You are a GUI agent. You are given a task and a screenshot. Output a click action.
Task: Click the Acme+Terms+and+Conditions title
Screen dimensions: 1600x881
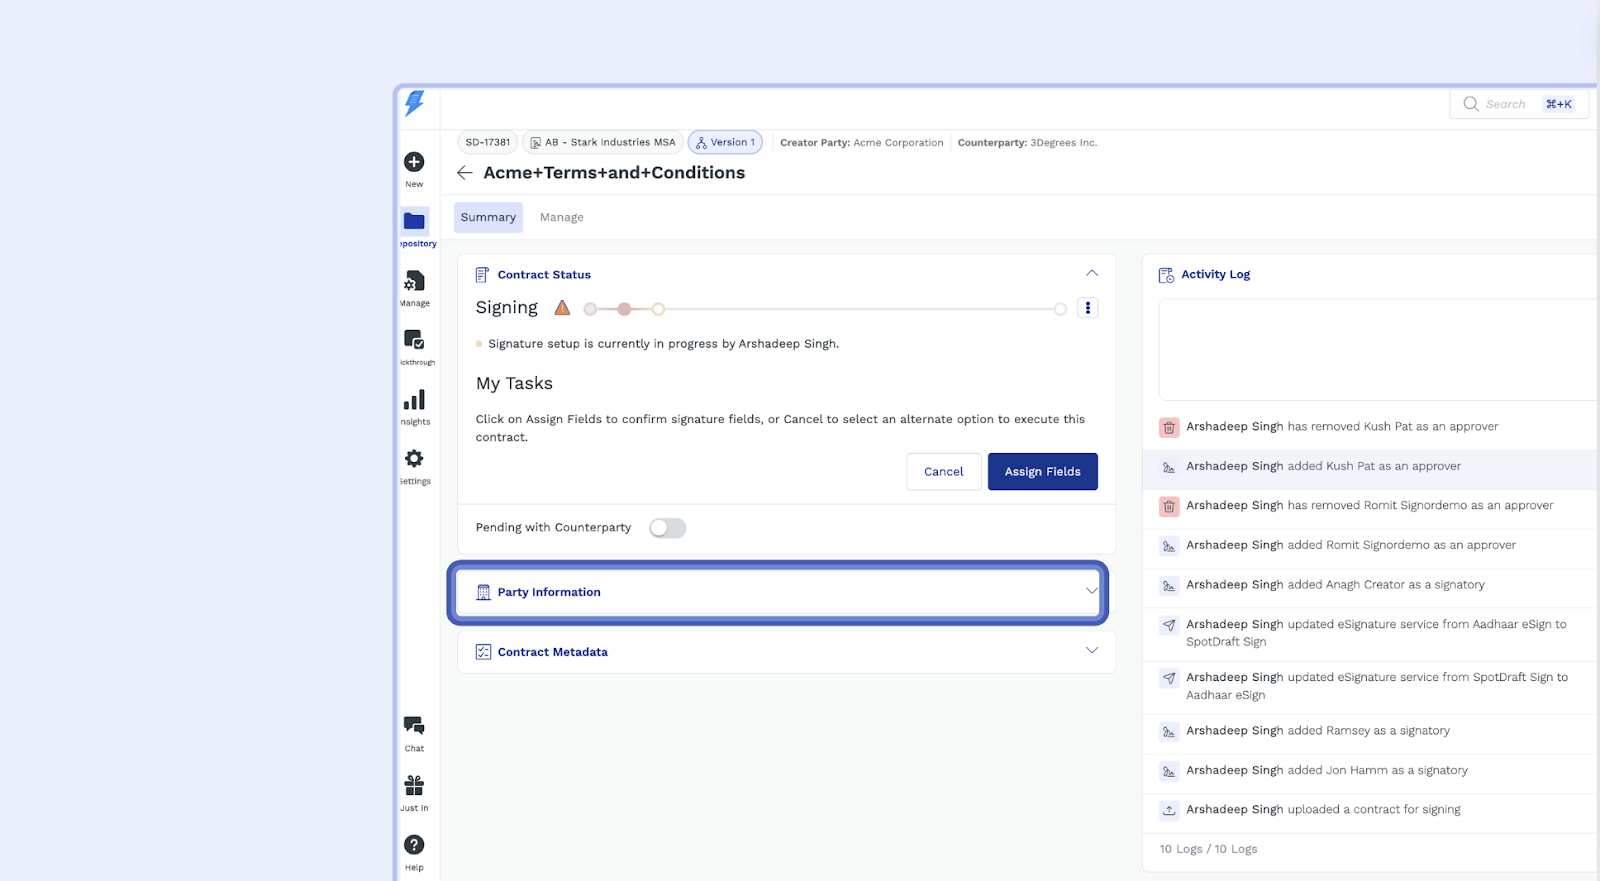click(x=614, y=173)
